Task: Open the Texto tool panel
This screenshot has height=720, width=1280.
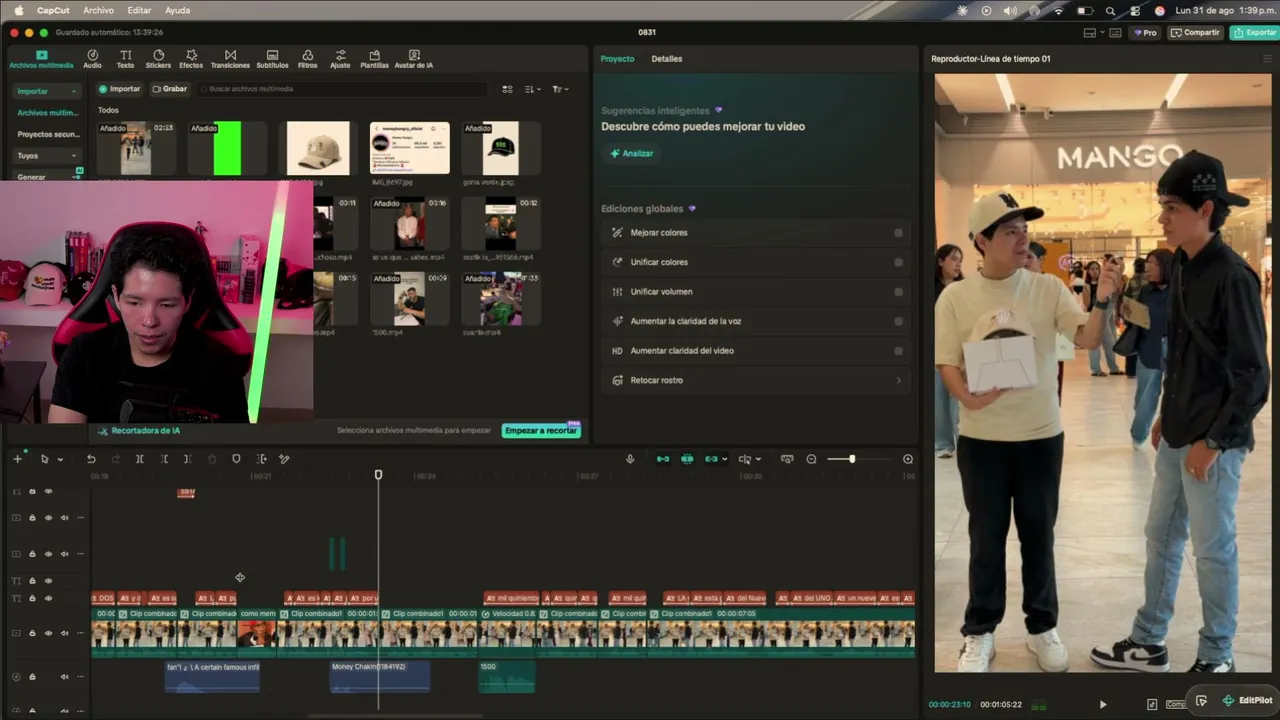Action: pos(125,59)
